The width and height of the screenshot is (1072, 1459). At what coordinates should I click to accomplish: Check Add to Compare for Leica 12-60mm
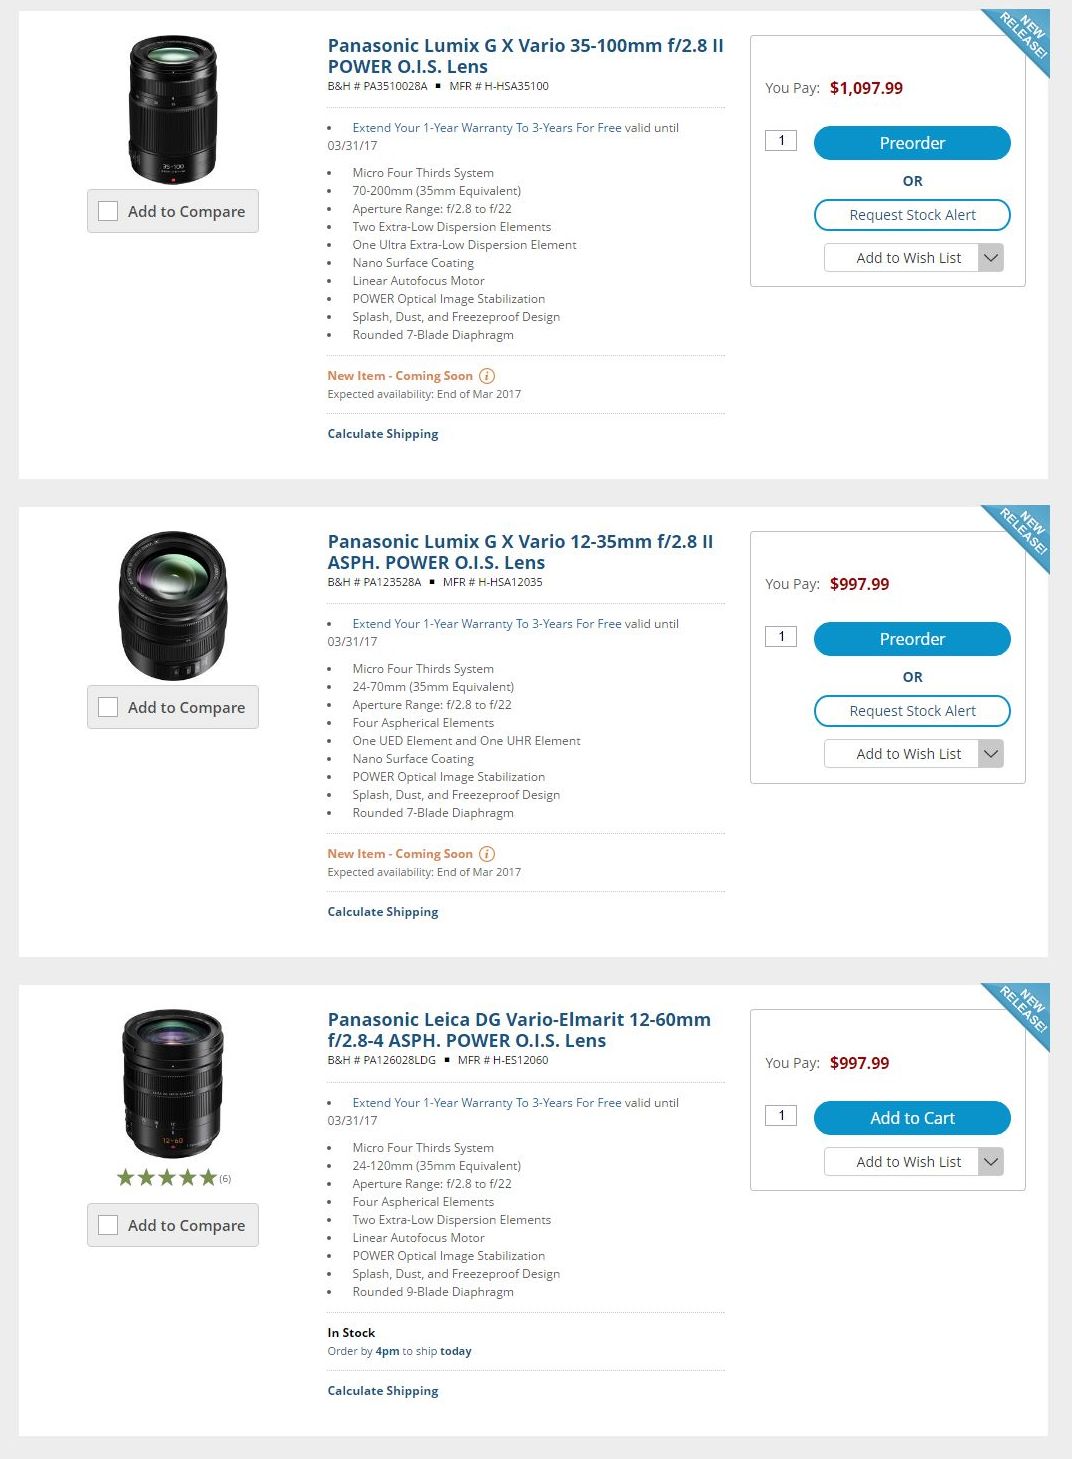(x=108, y=1225)
